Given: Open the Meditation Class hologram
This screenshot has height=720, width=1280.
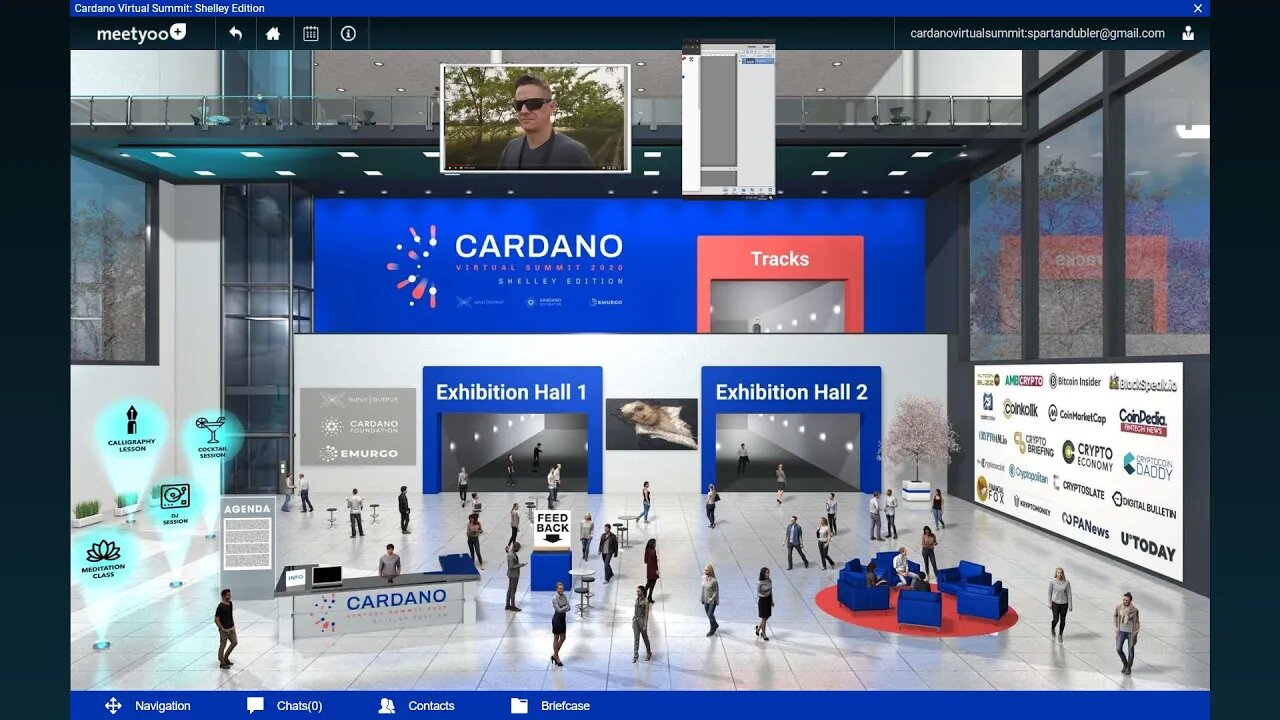Looking at the screenshot, I should pos(103,560).
